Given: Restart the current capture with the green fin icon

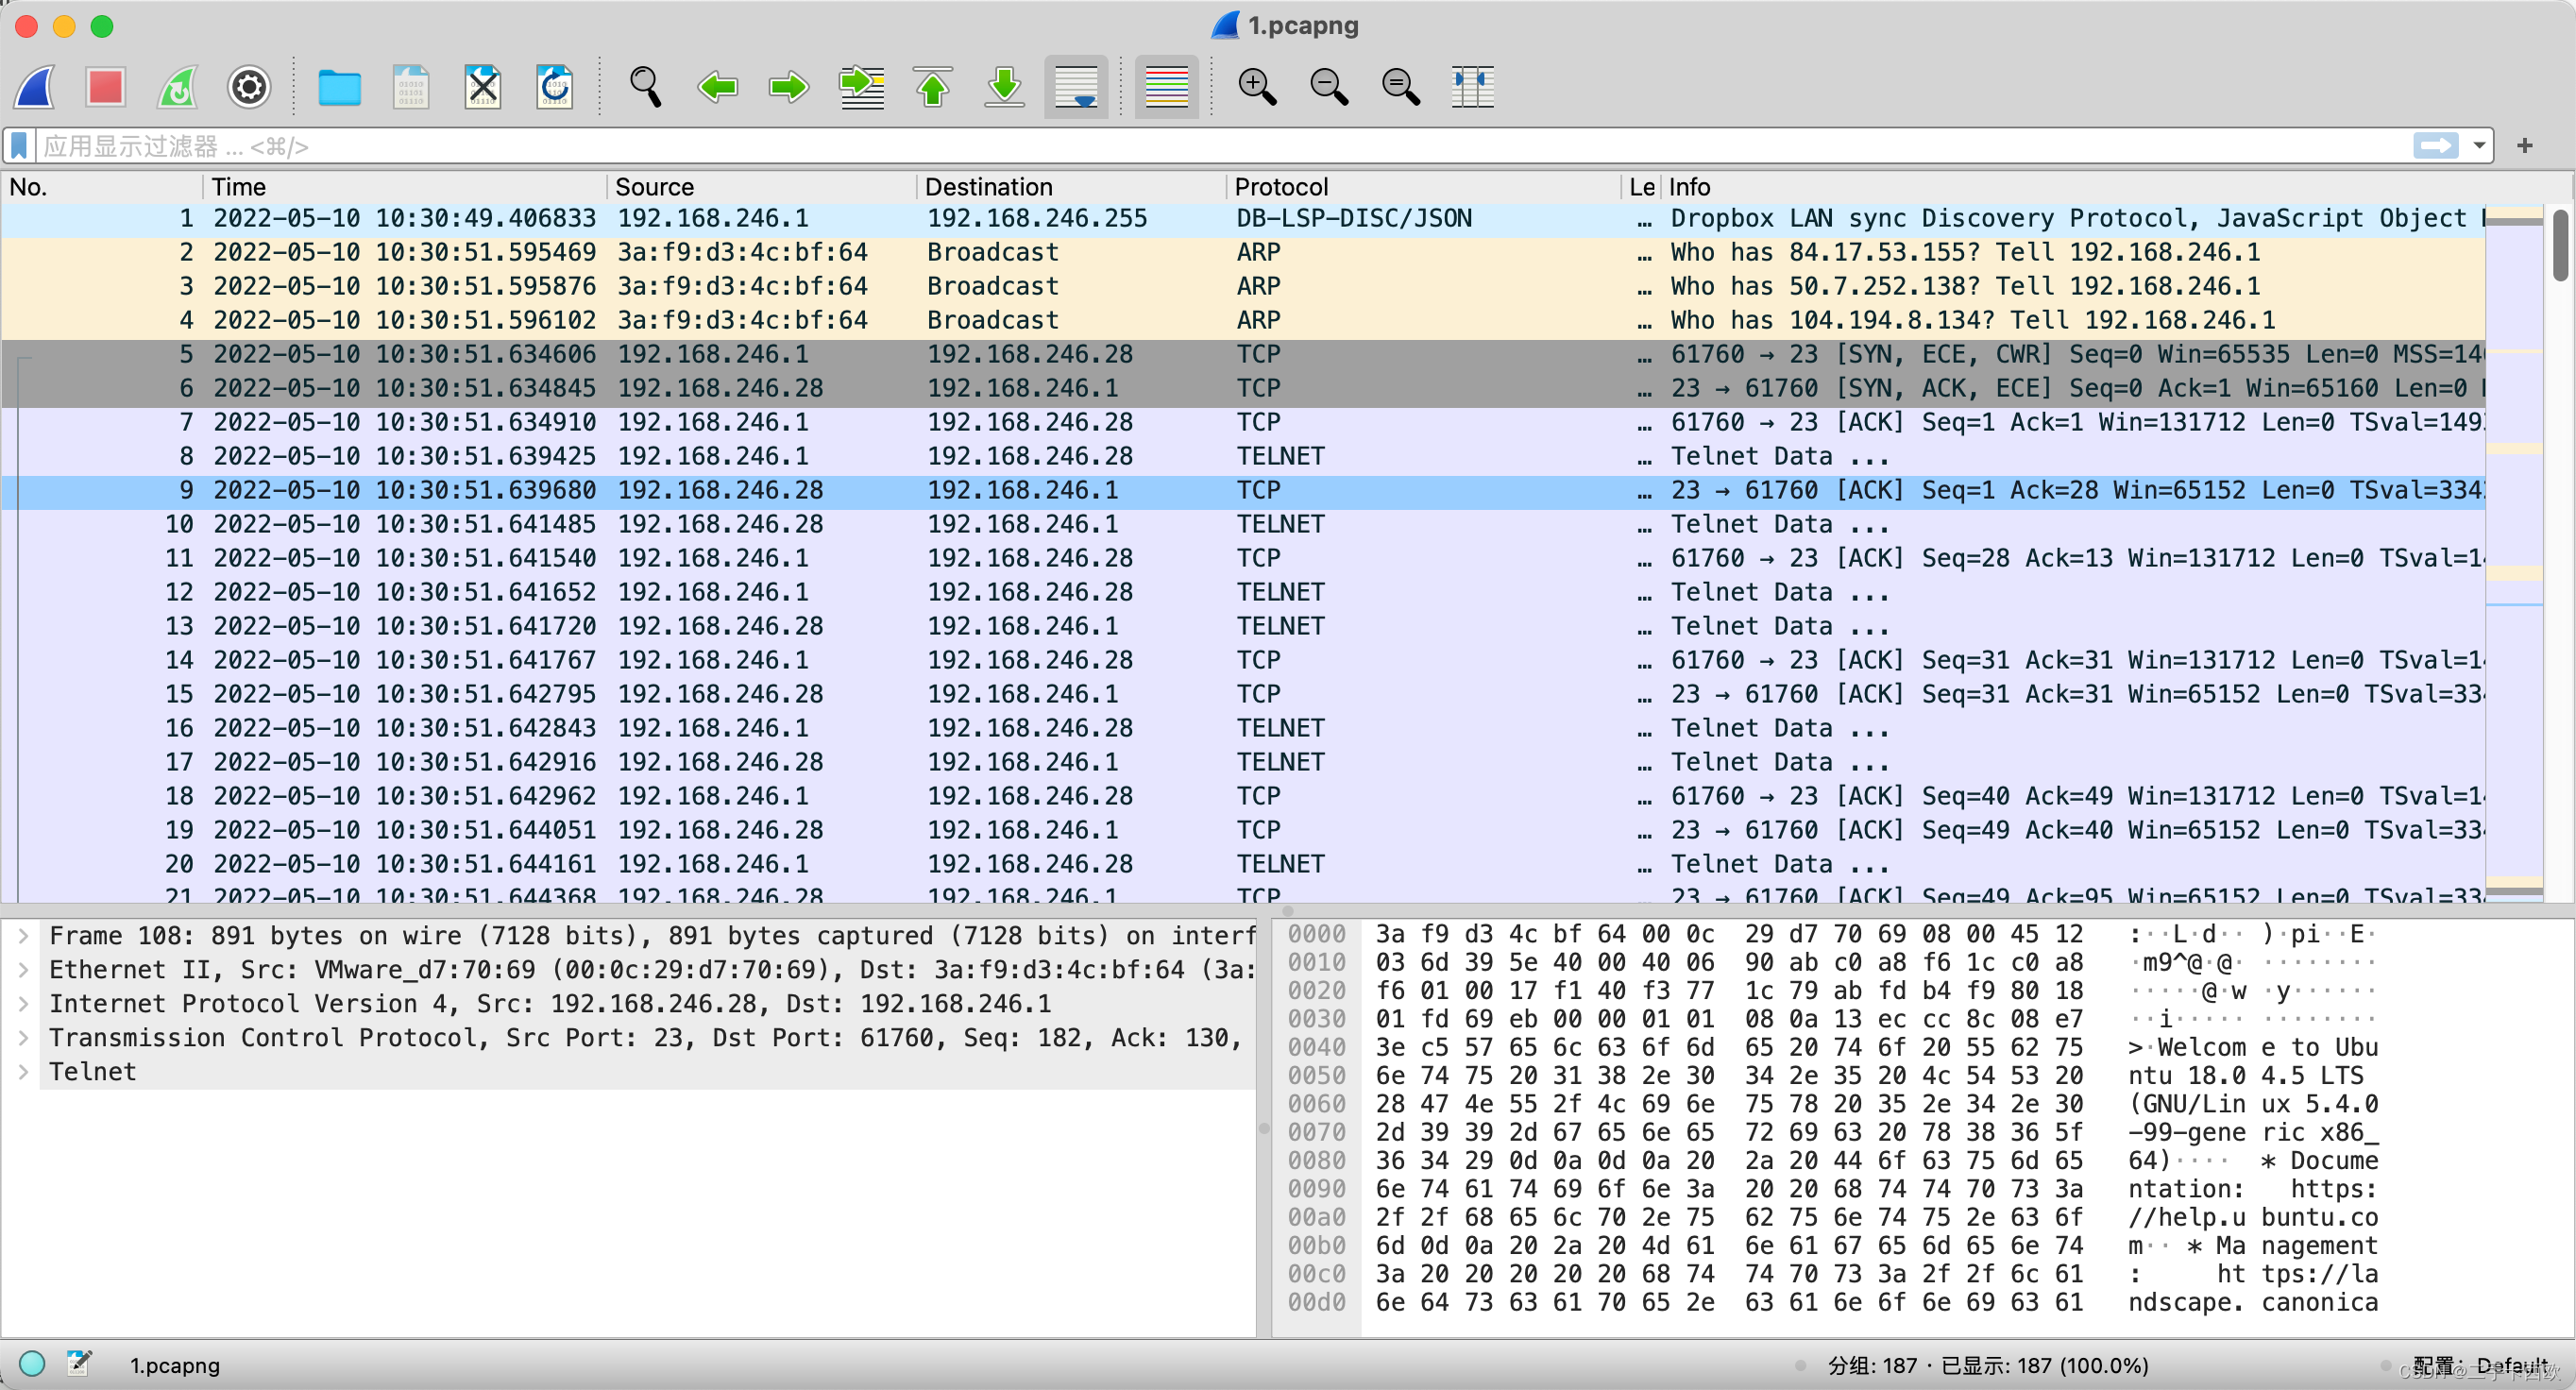Looking at the screenshot, I should coord(177,88).
